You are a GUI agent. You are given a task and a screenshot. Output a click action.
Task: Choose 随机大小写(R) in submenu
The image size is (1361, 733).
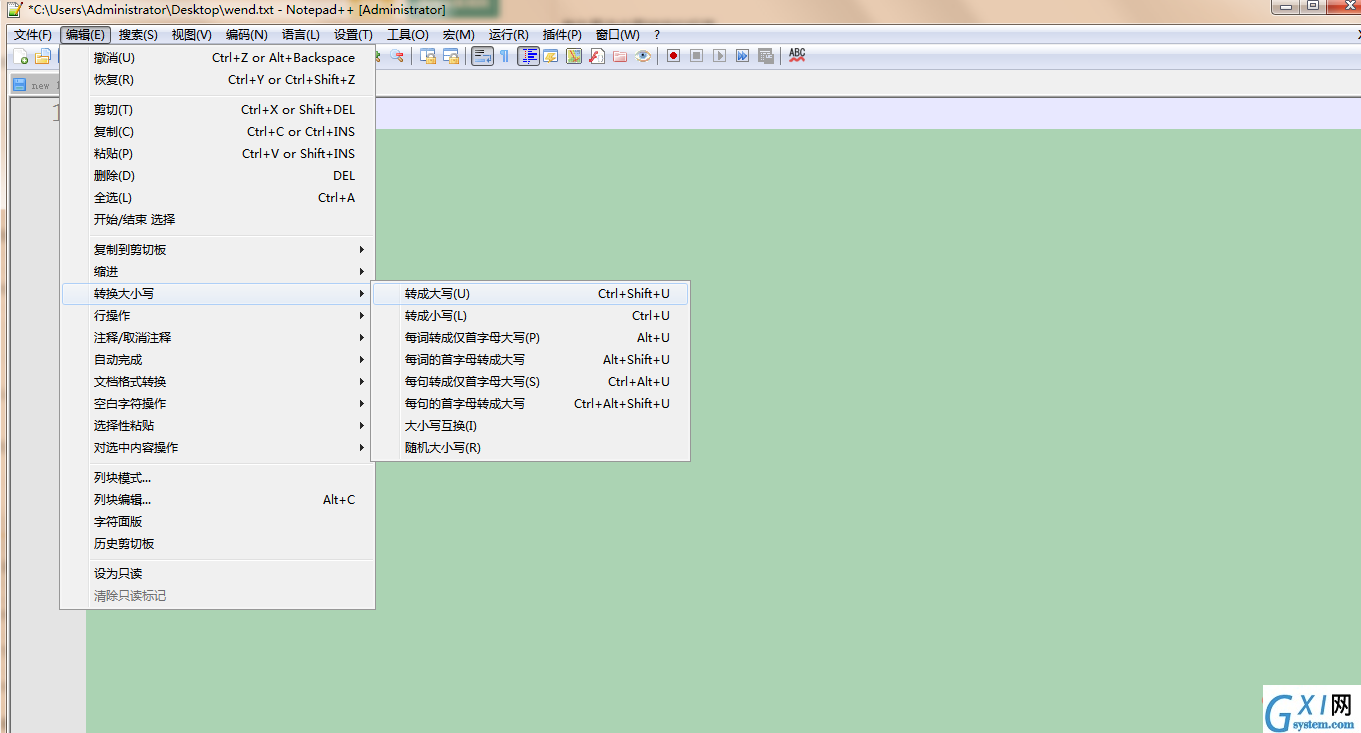(x=530, y=448)
